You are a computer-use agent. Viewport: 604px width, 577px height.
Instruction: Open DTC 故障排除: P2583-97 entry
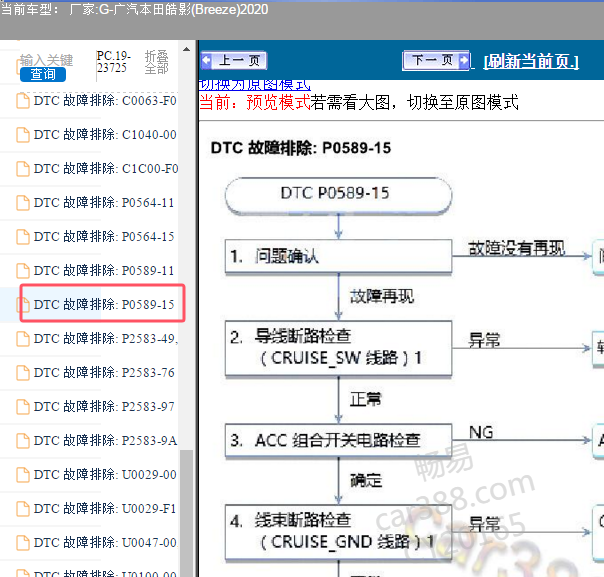(x=104, y=406)
